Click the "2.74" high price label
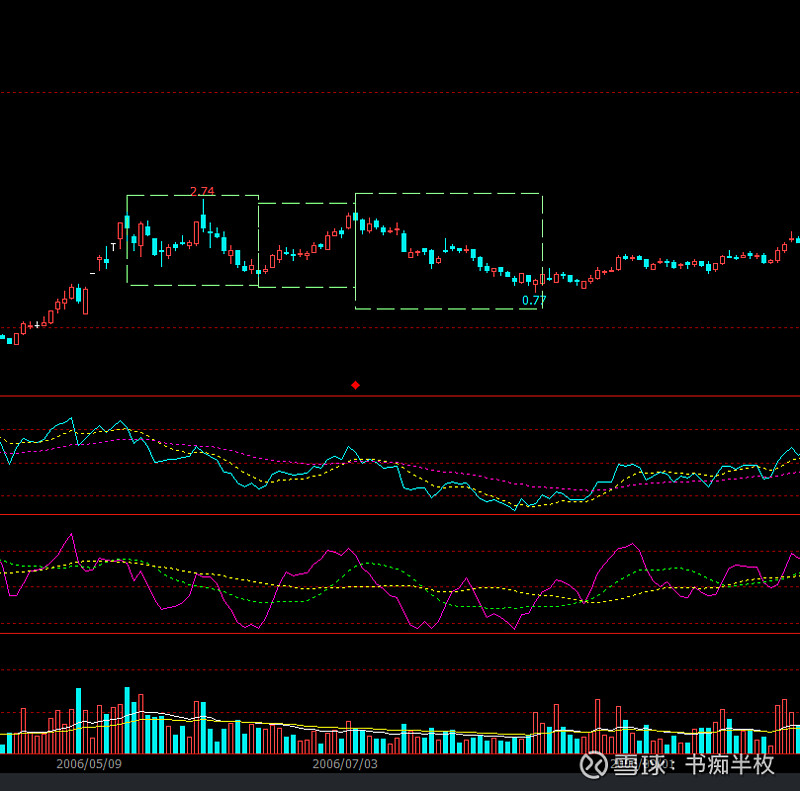Screen dimensions: 800x791 click(x=202, y=191)
